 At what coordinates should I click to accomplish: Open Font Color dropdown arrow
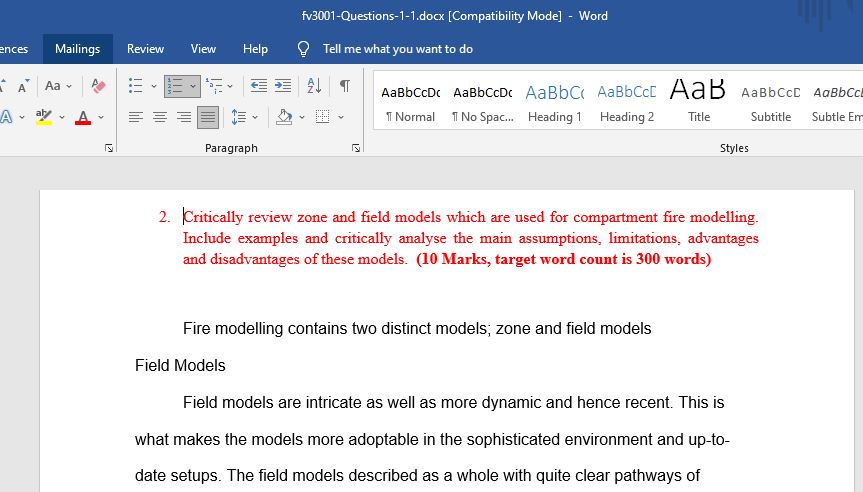pos(101,117)
